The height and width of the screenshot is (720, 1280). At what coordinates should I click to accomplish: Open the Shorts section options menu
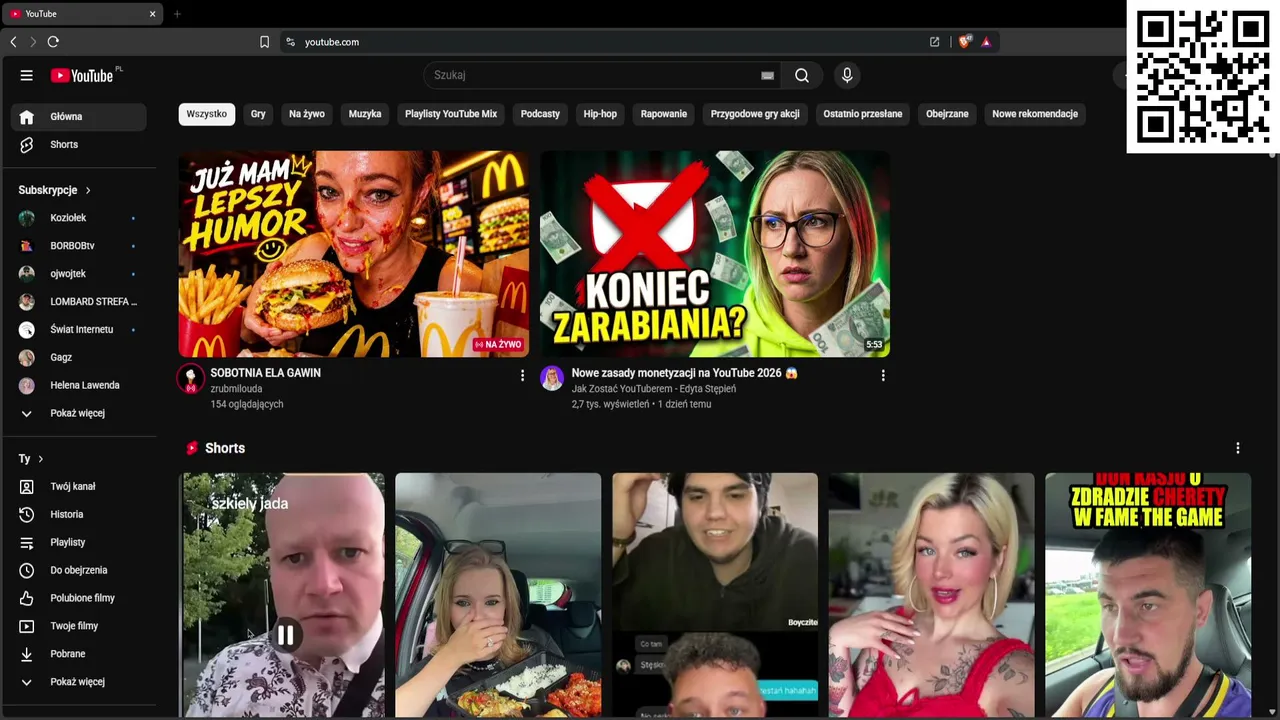click(x=1238, y=448)
